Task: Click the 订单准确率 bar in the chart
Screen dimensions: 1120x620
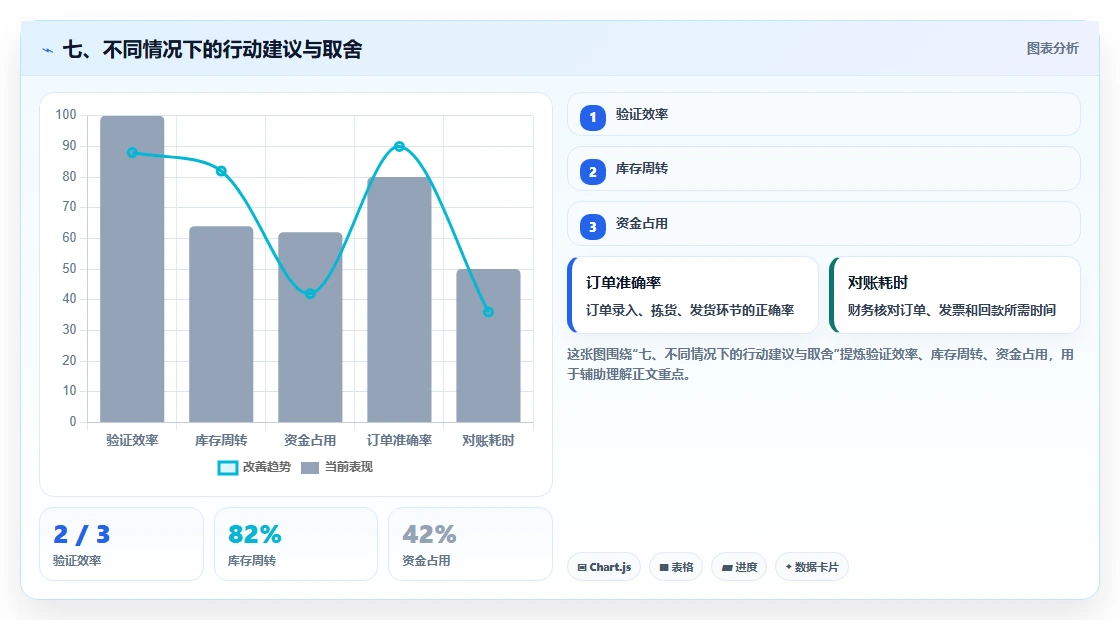Action: click(x=399, y=299)
